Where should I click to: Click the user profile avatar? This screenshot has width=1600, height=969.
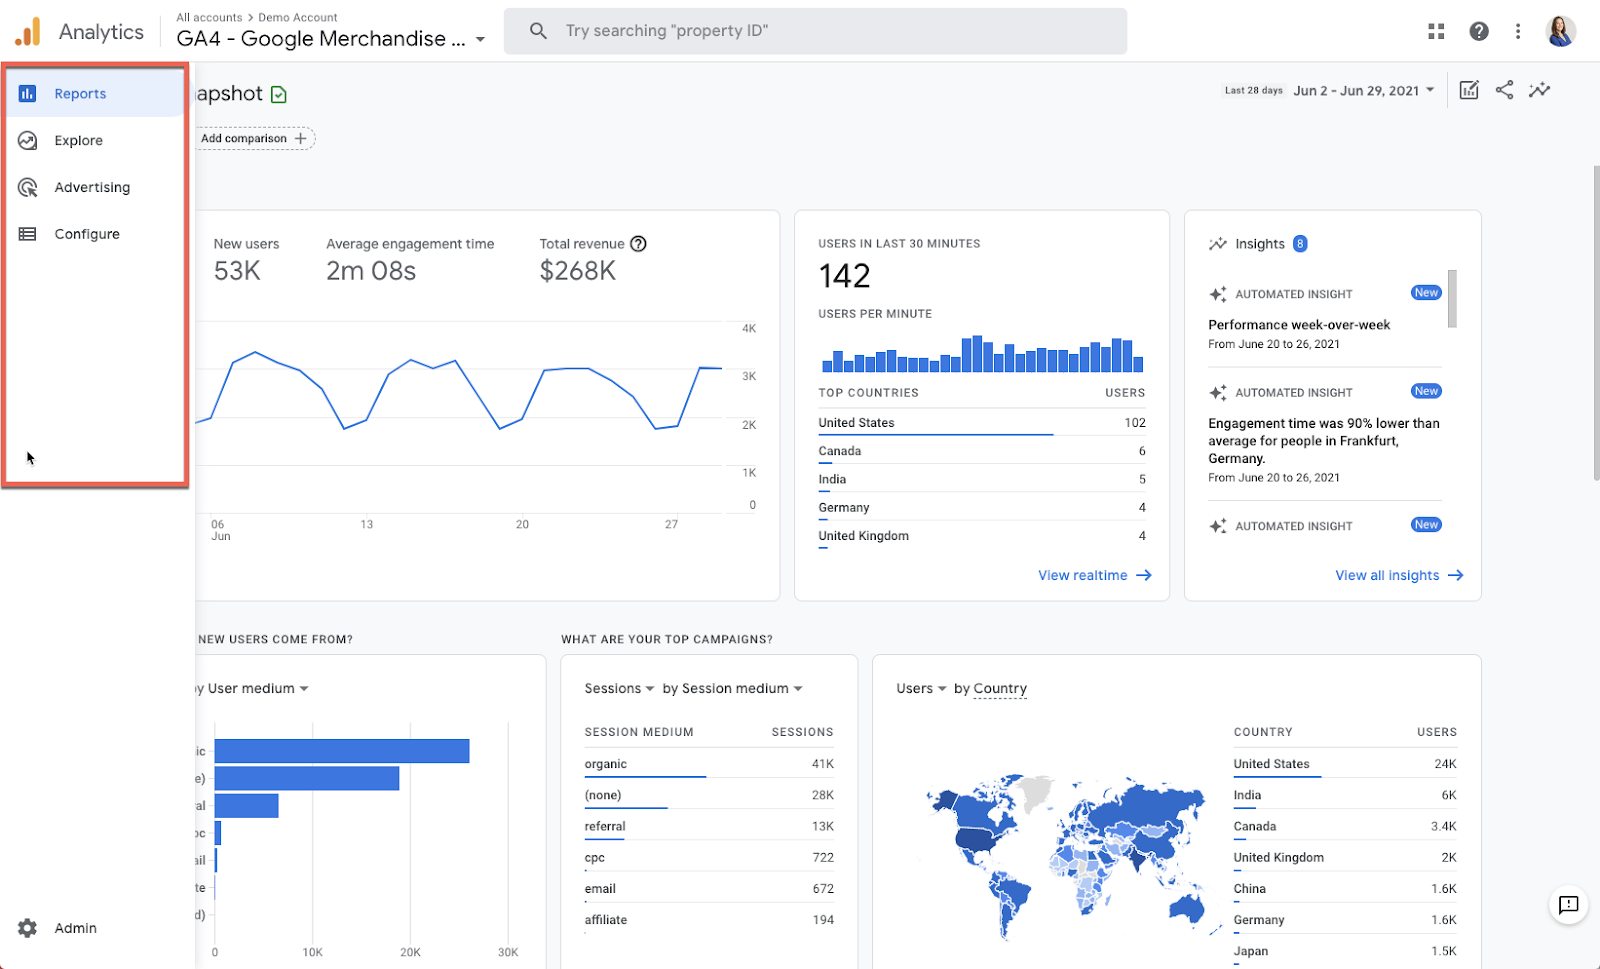[x=1560, y=31]
